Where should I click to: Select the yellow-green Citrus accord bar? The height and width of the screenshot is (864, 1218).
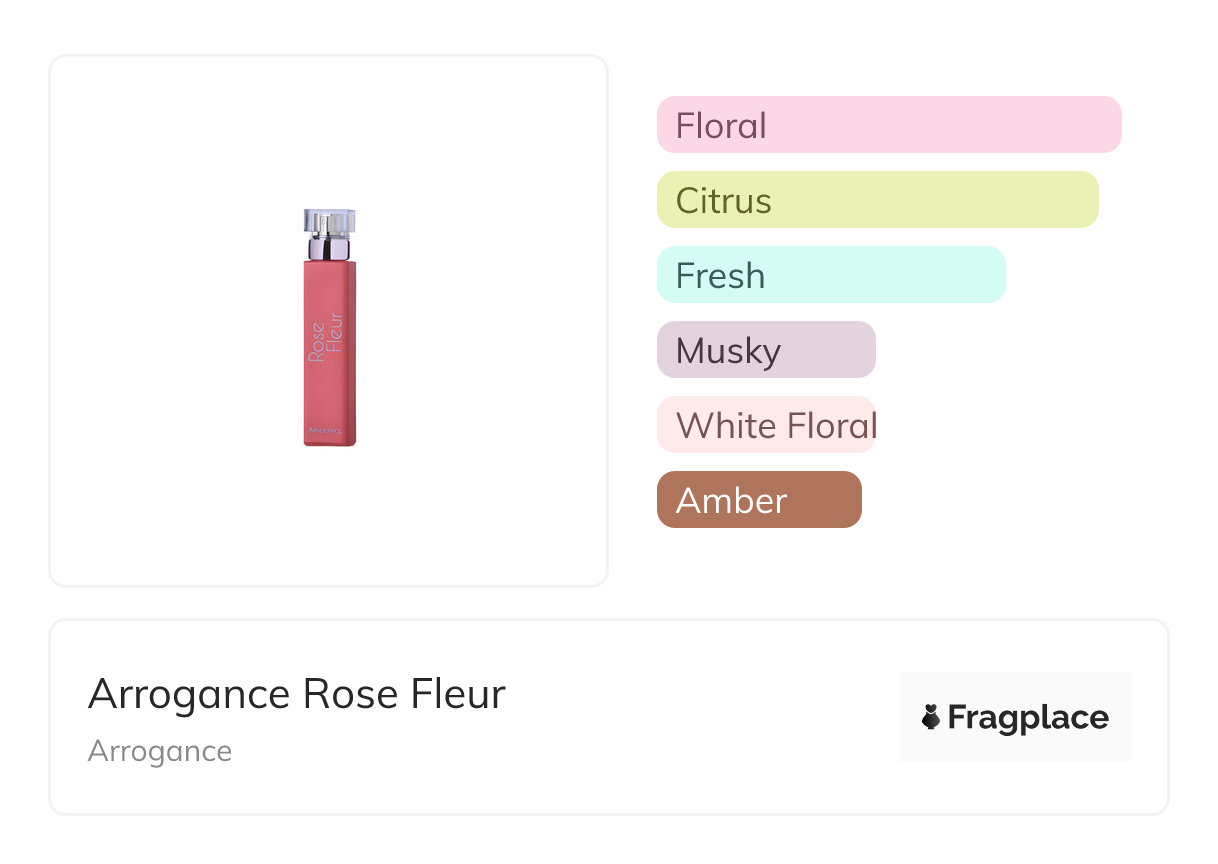click(x=877, y=200)
